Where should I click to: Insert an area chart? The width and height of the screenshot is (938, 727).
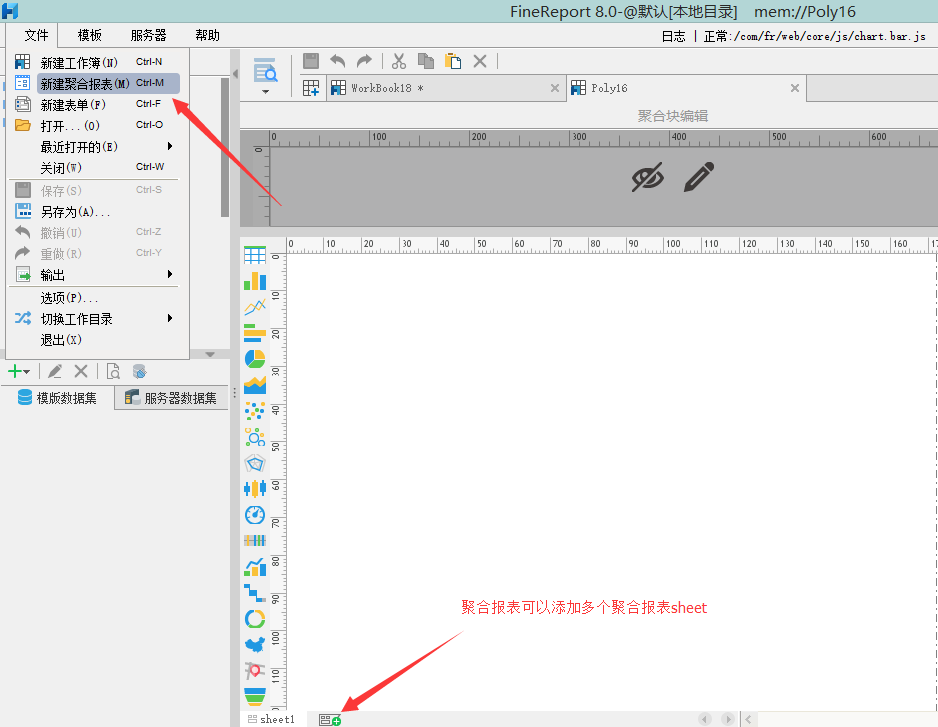pos(255,385)
